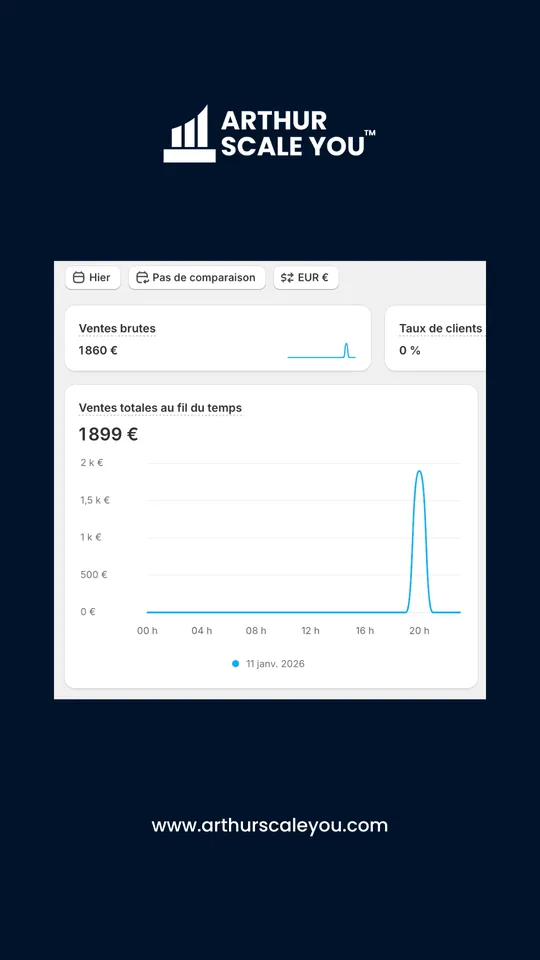Click the 2 k € axis label

coord(92,462)
